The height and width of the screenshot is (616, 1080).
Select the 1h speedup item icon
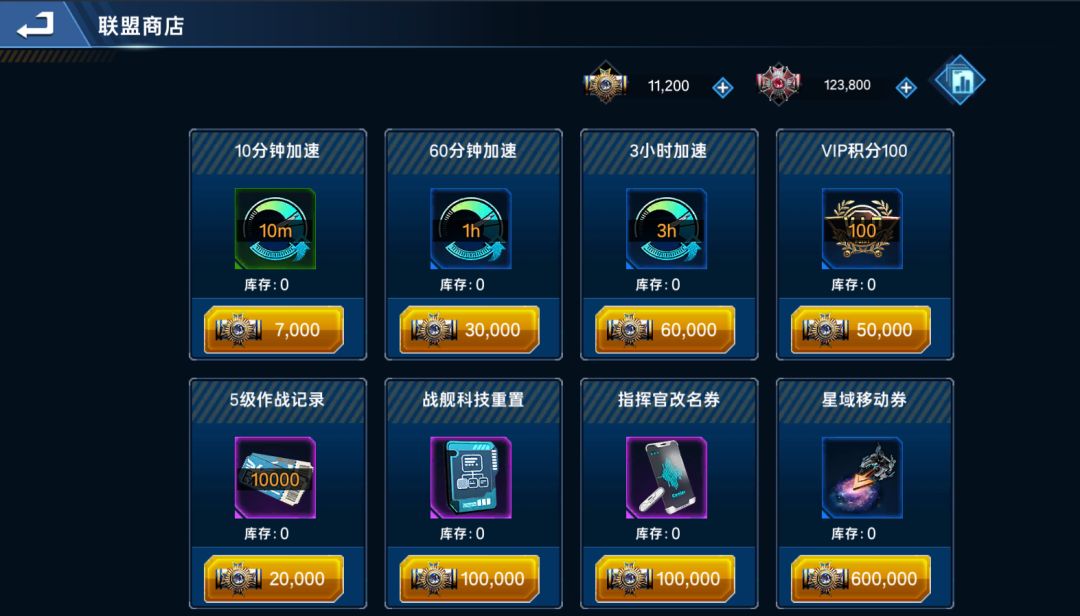pyautogui.click(x=470, y=229)
